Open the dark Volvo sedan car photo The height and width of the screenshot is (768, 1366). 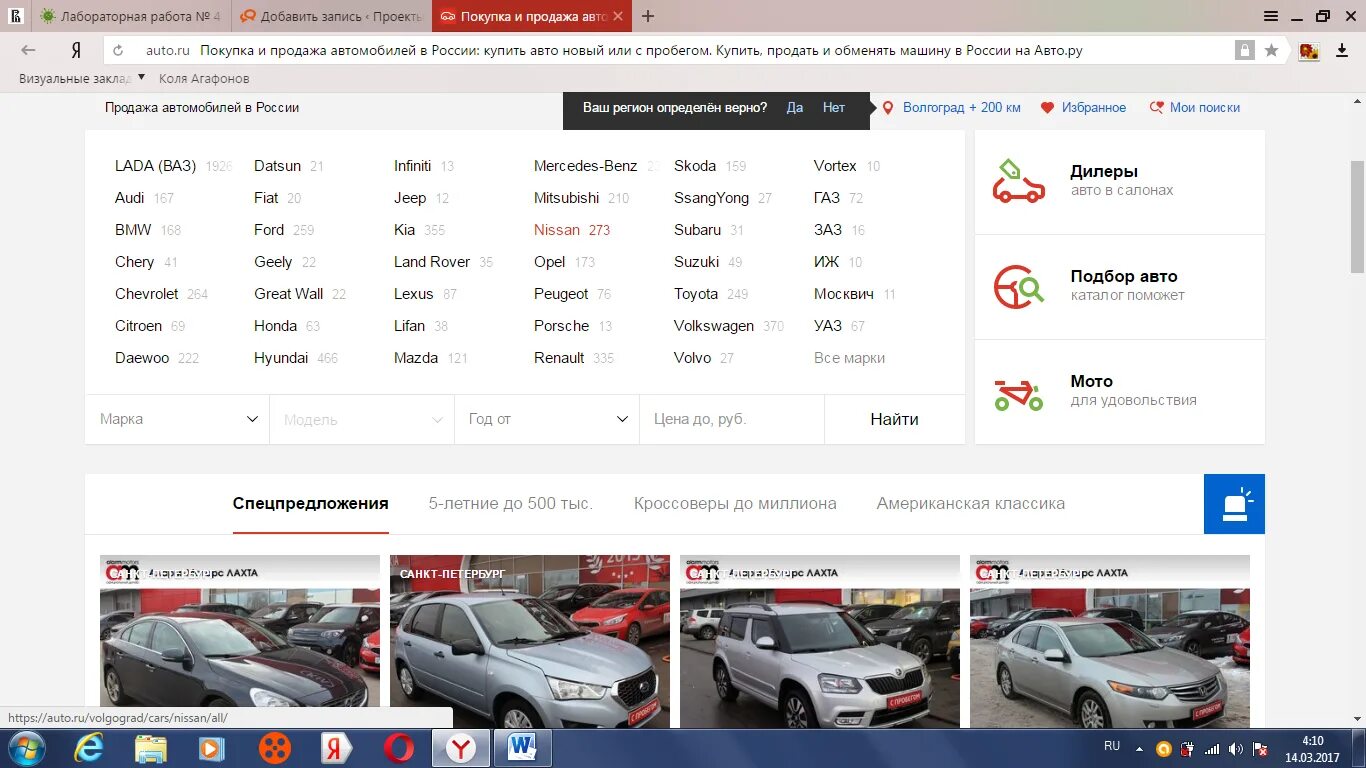[240, 642]
